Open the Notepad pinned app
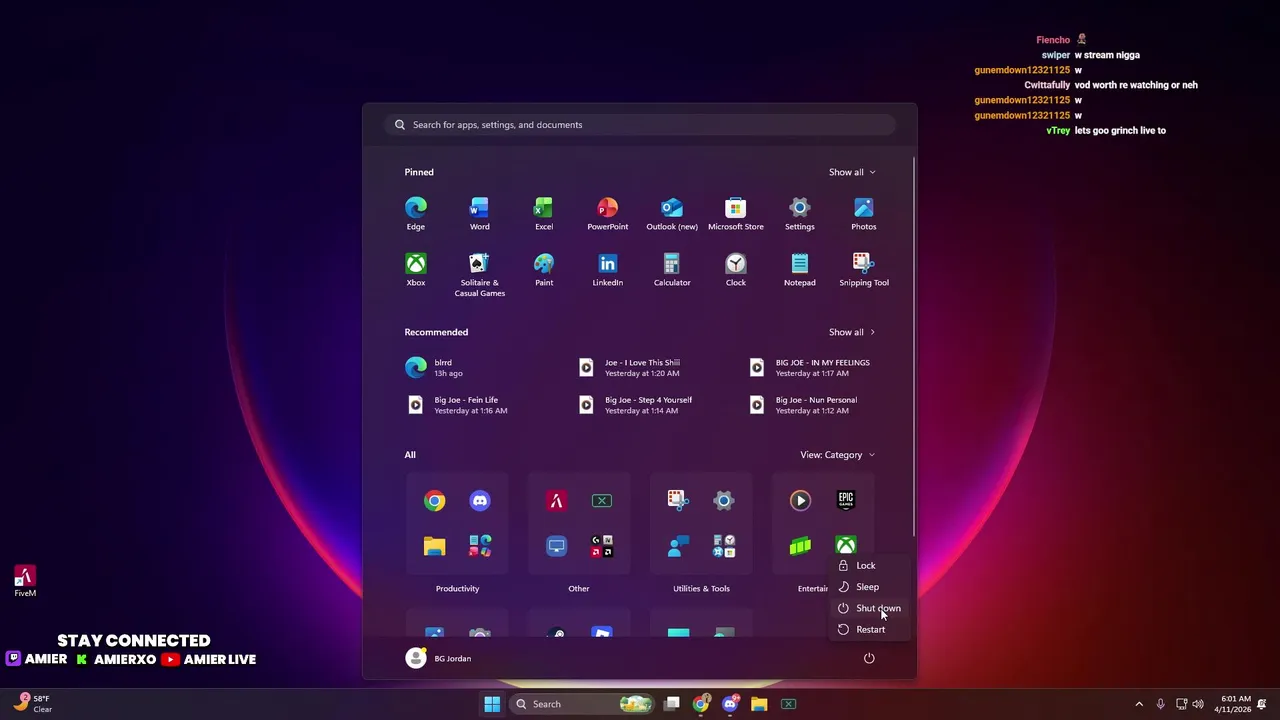 (x=800, y=269)
